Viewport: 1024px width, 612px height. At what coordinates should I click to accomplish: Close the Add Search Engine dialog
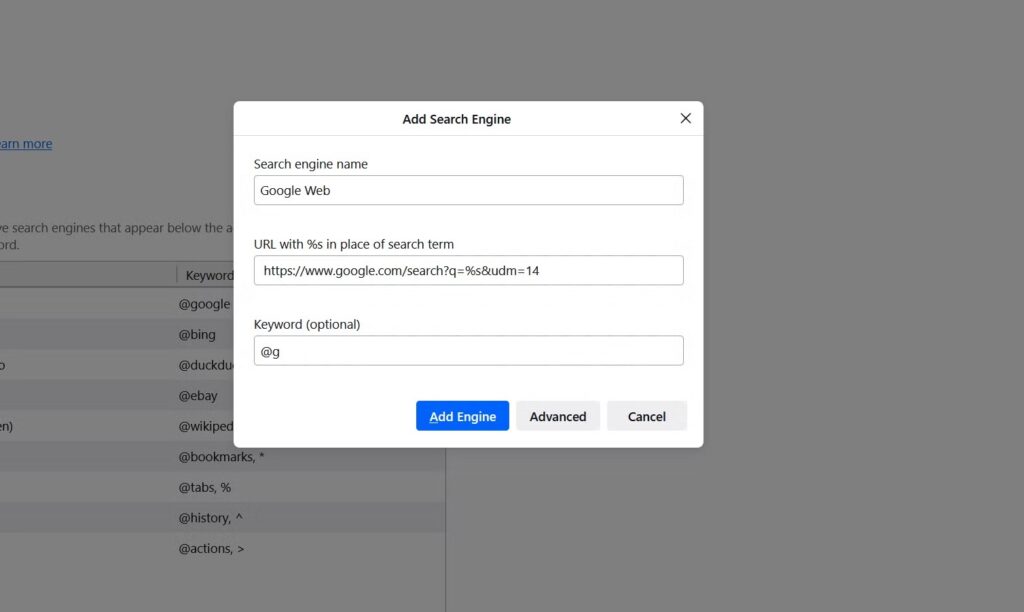685,118
